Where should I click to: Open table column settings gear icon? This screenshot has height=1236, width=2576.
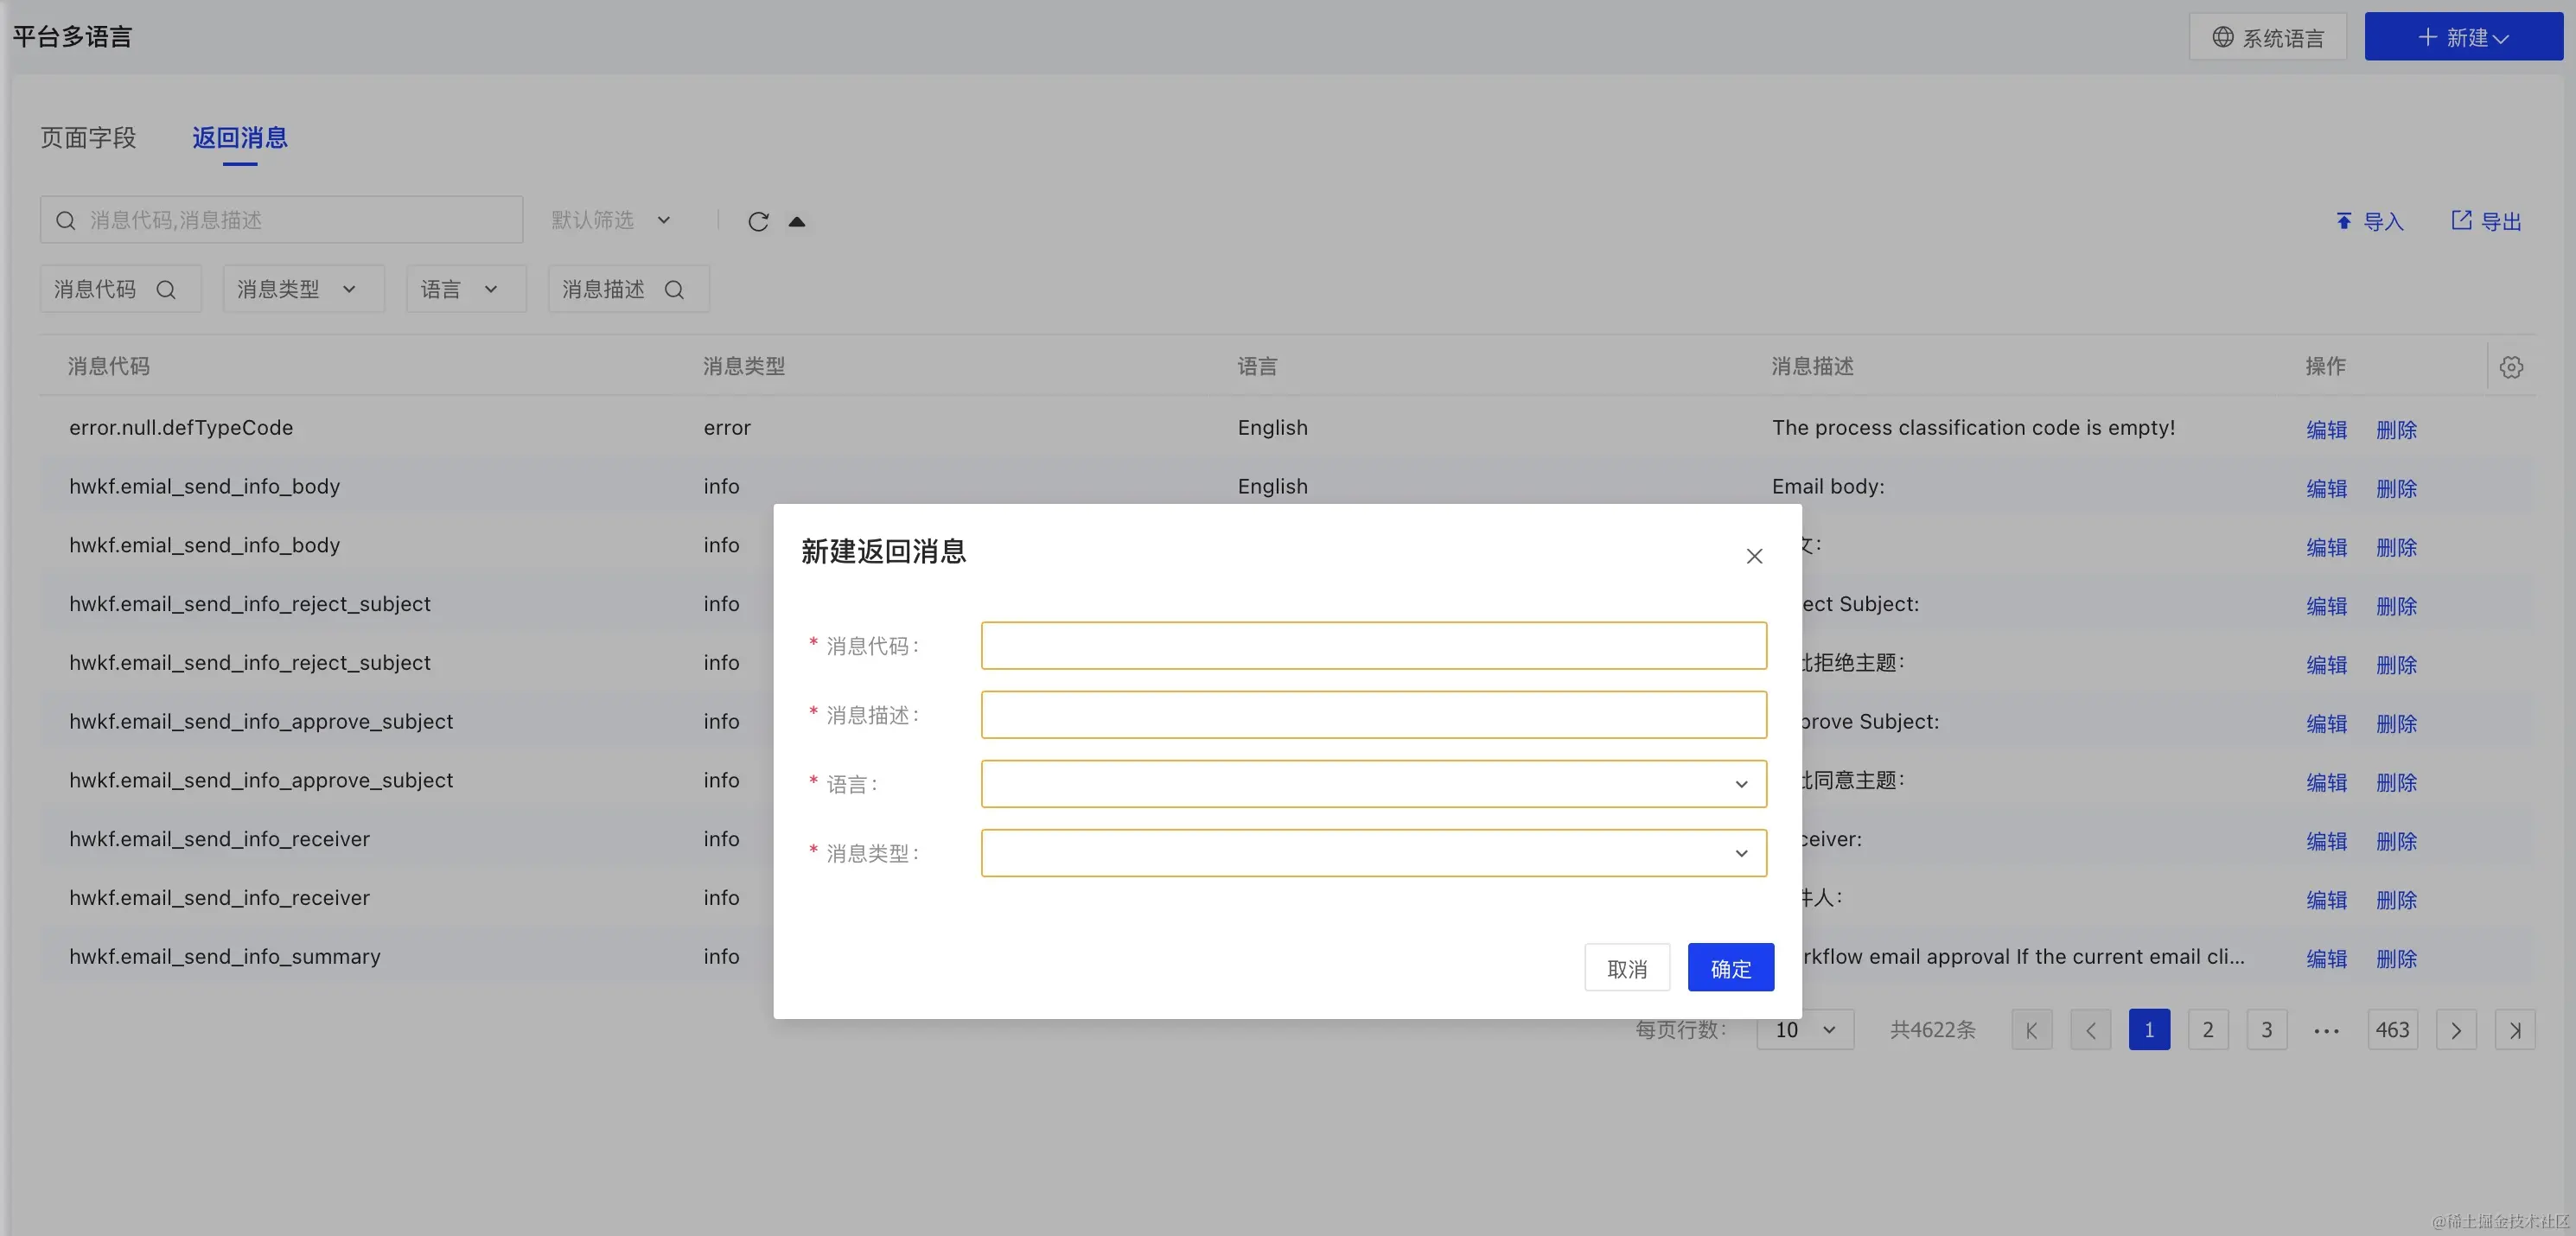click(x=2511, y=367)
